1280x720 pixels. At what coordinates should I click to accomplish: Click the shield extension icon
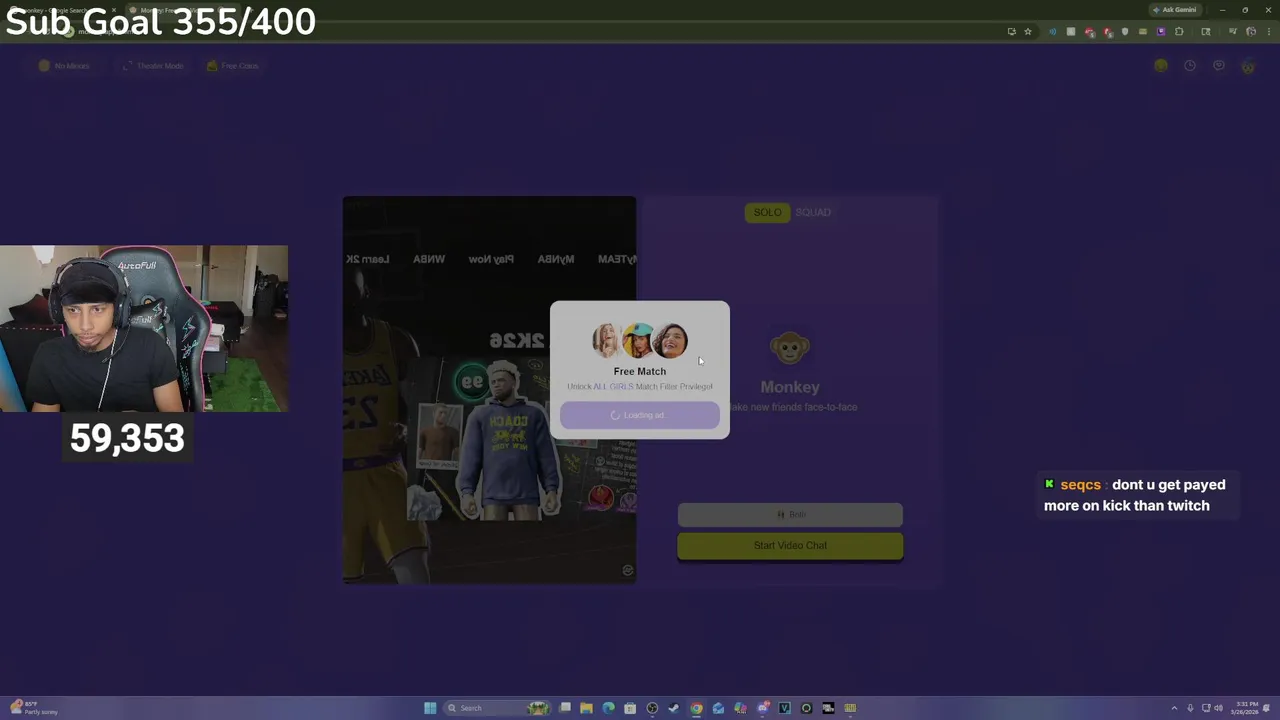tap(1125, 32)
